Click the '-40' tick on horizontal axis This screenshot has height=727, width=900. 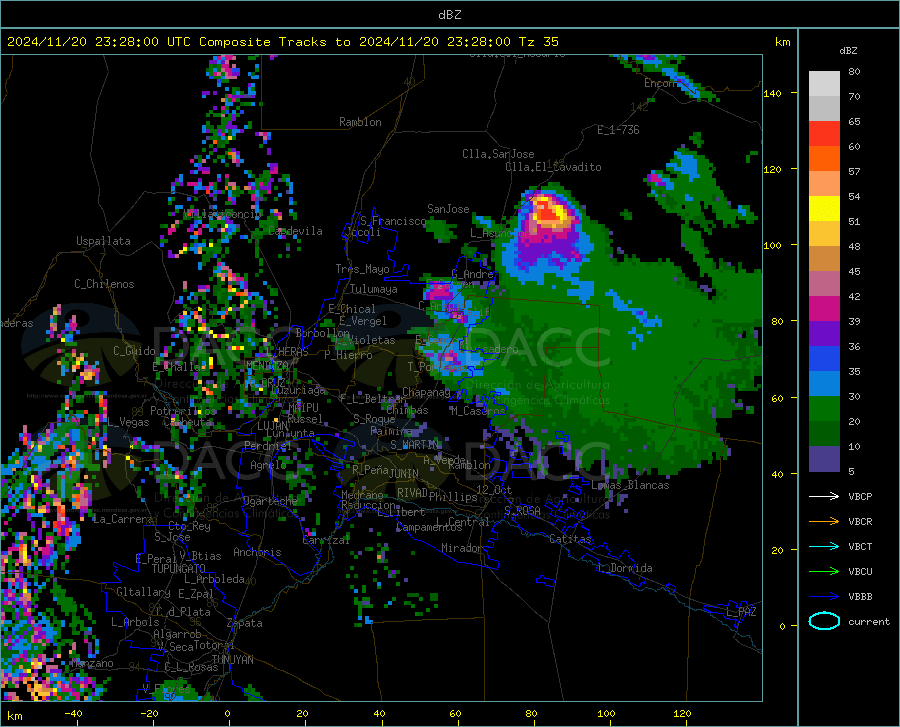coord(73,713)
